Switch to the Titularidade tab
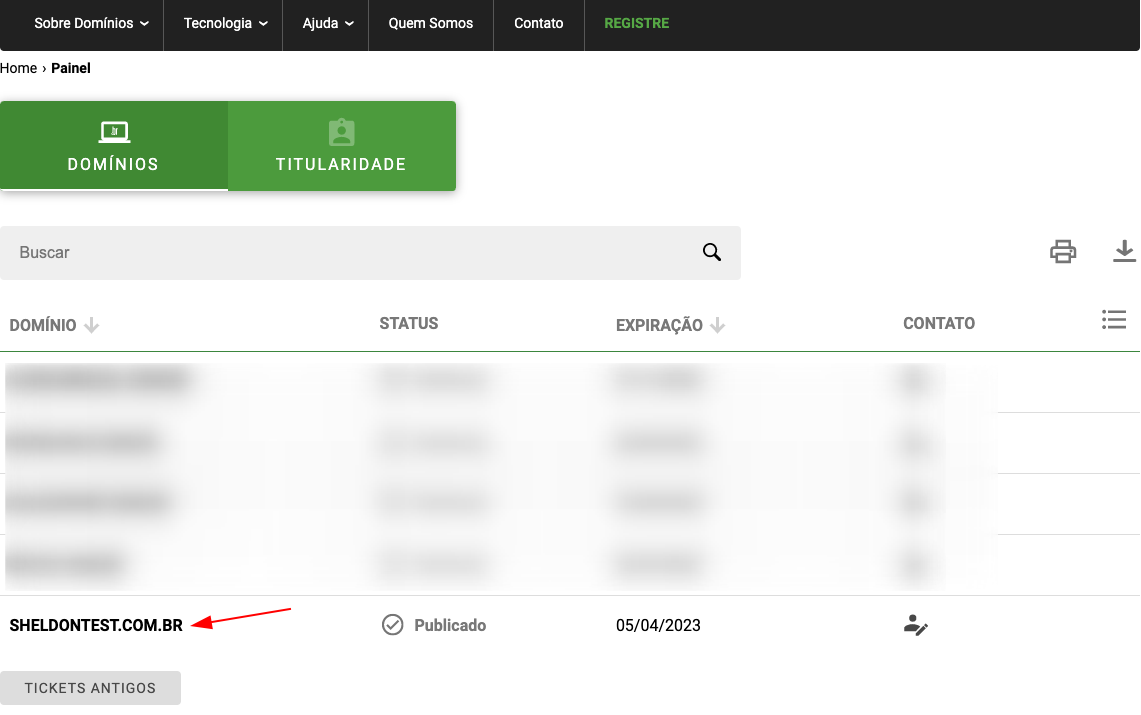 341,146
